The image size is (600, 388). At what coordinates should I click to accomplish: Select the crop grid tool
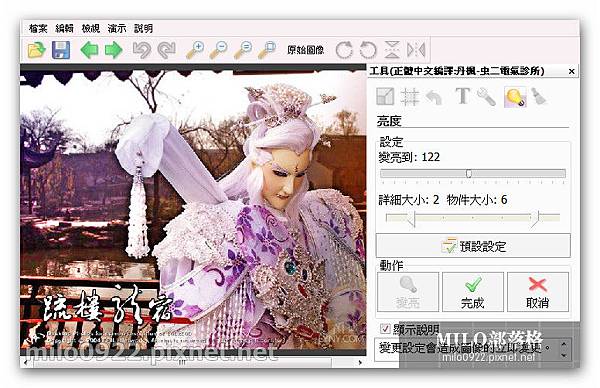[x=410, y=96]
